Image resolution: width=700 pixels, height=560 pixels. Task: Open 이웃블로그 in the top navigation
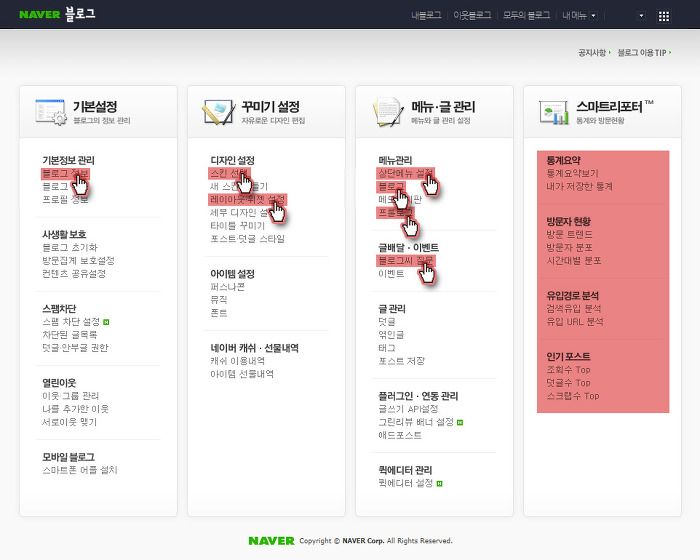coord(472,15)
